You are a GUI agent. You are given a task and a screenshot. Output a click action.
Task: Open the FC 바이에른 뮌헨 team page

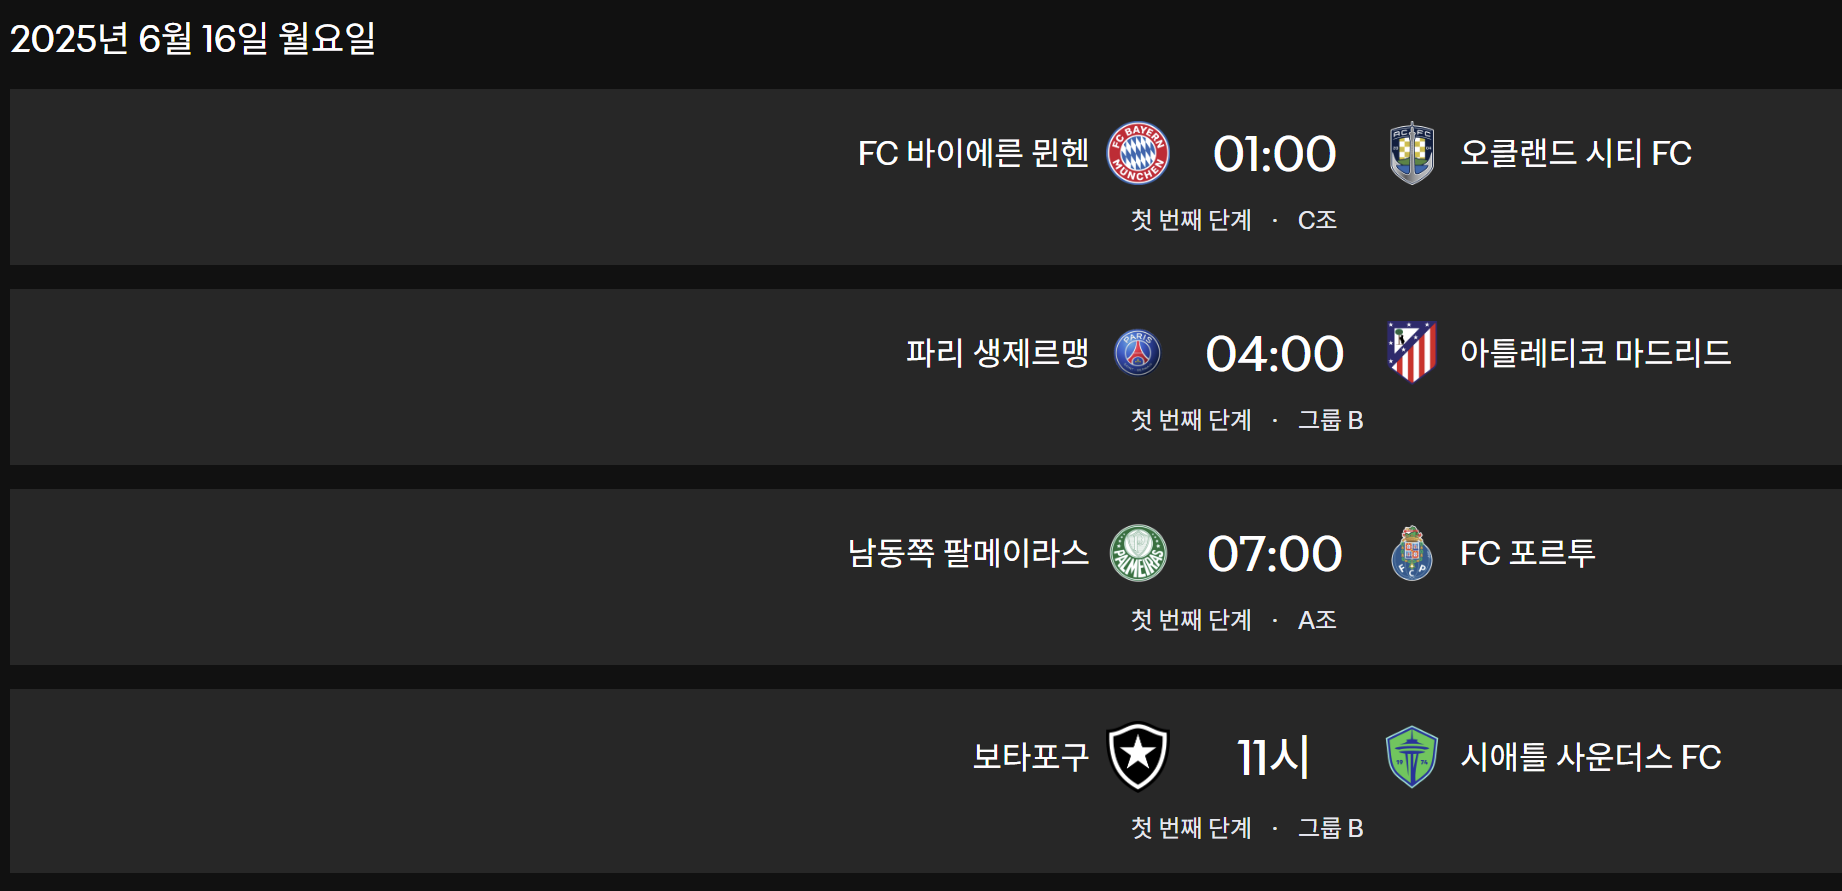point(972,153)
